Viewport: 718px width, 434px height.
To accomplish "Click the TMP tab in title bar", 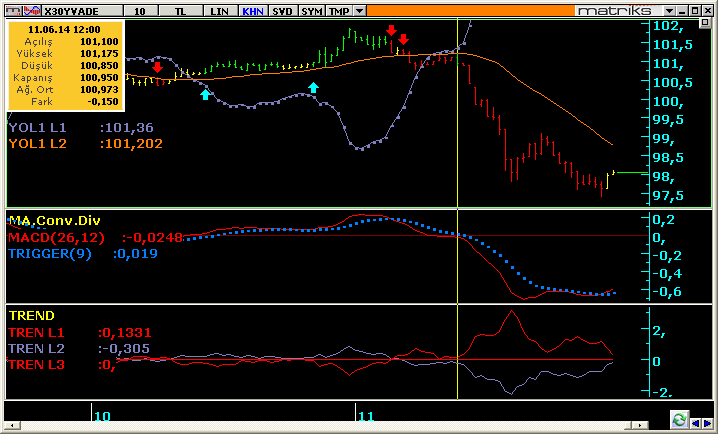I will coord(340,10).
